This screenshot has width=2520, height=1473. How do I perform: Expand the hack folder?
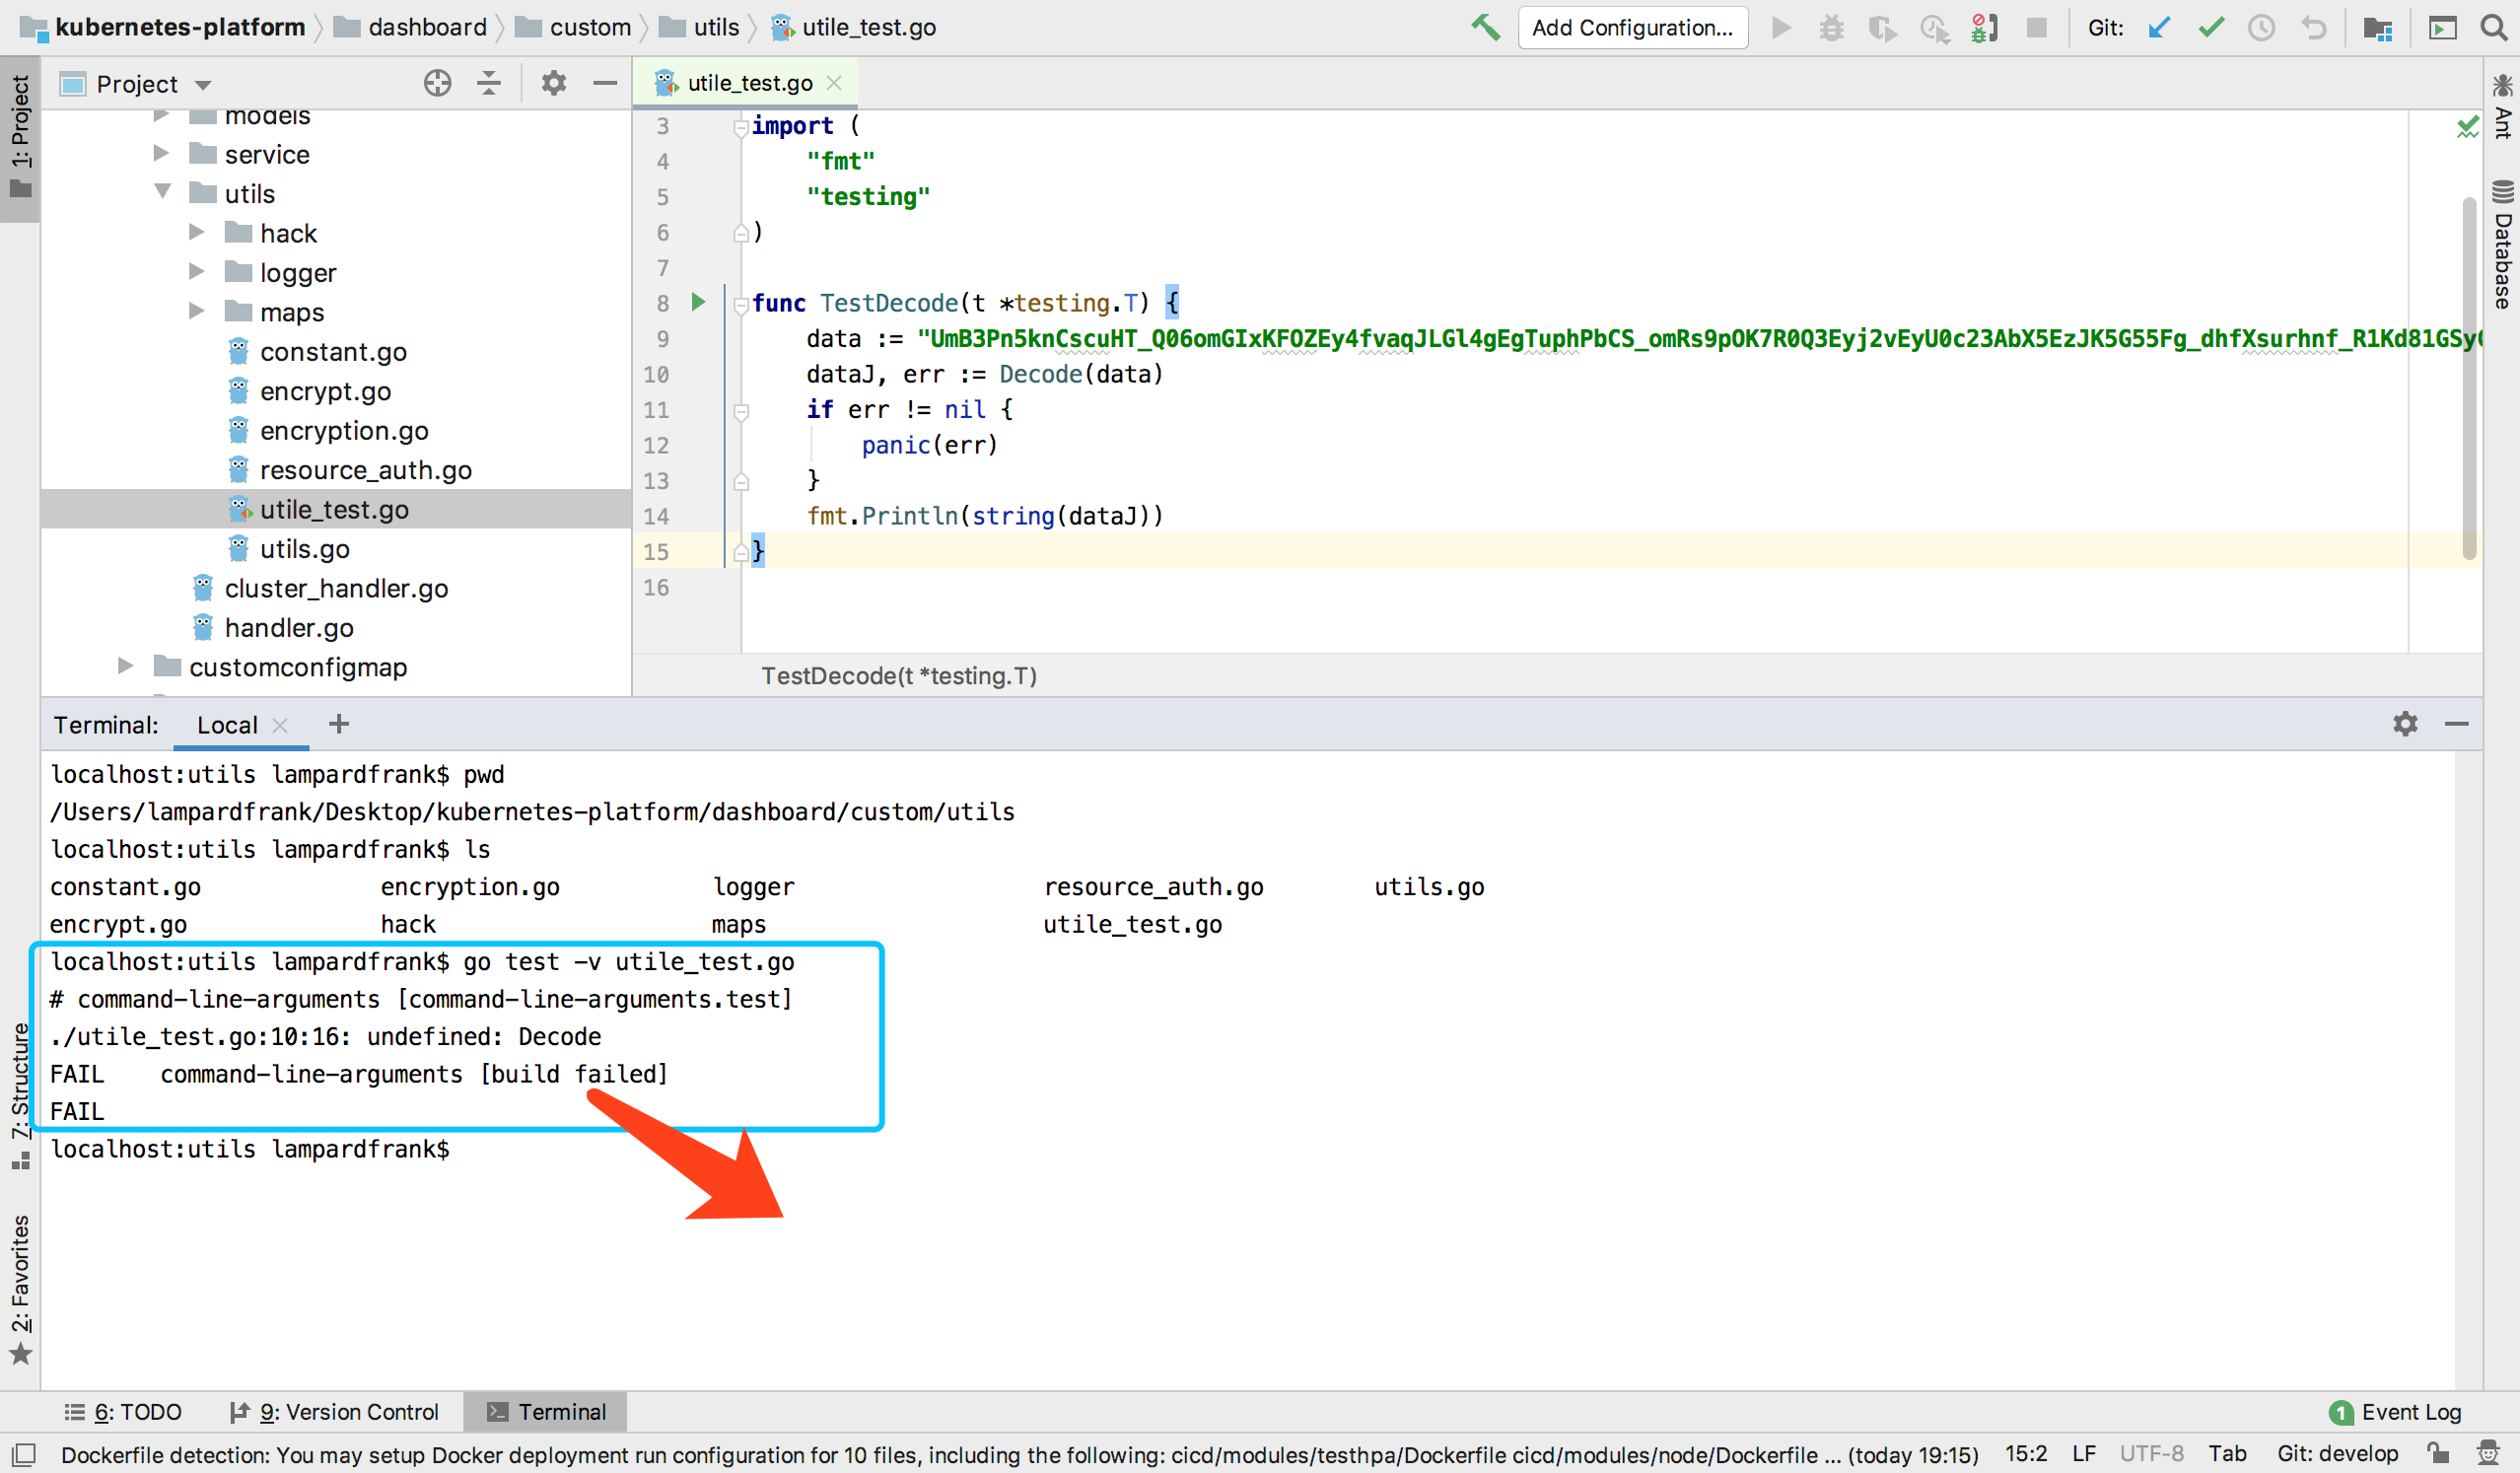(x=197, y=233)
